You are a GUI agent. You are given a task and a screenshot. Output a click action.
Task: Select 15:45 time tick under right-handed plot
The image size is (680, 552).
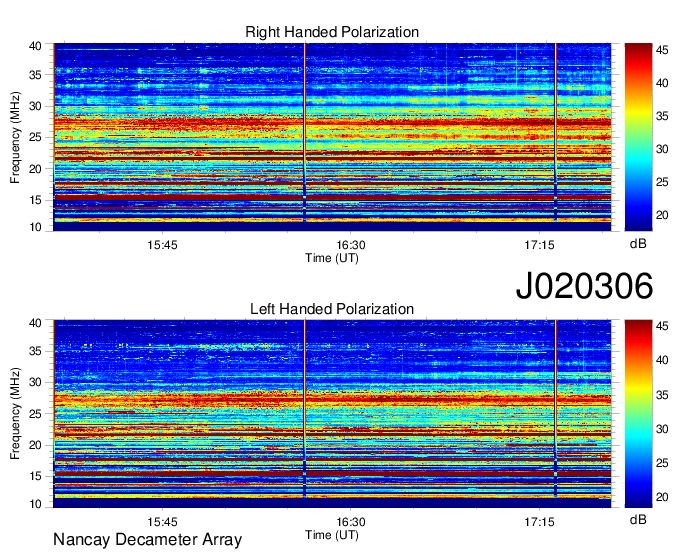(162, 245)
